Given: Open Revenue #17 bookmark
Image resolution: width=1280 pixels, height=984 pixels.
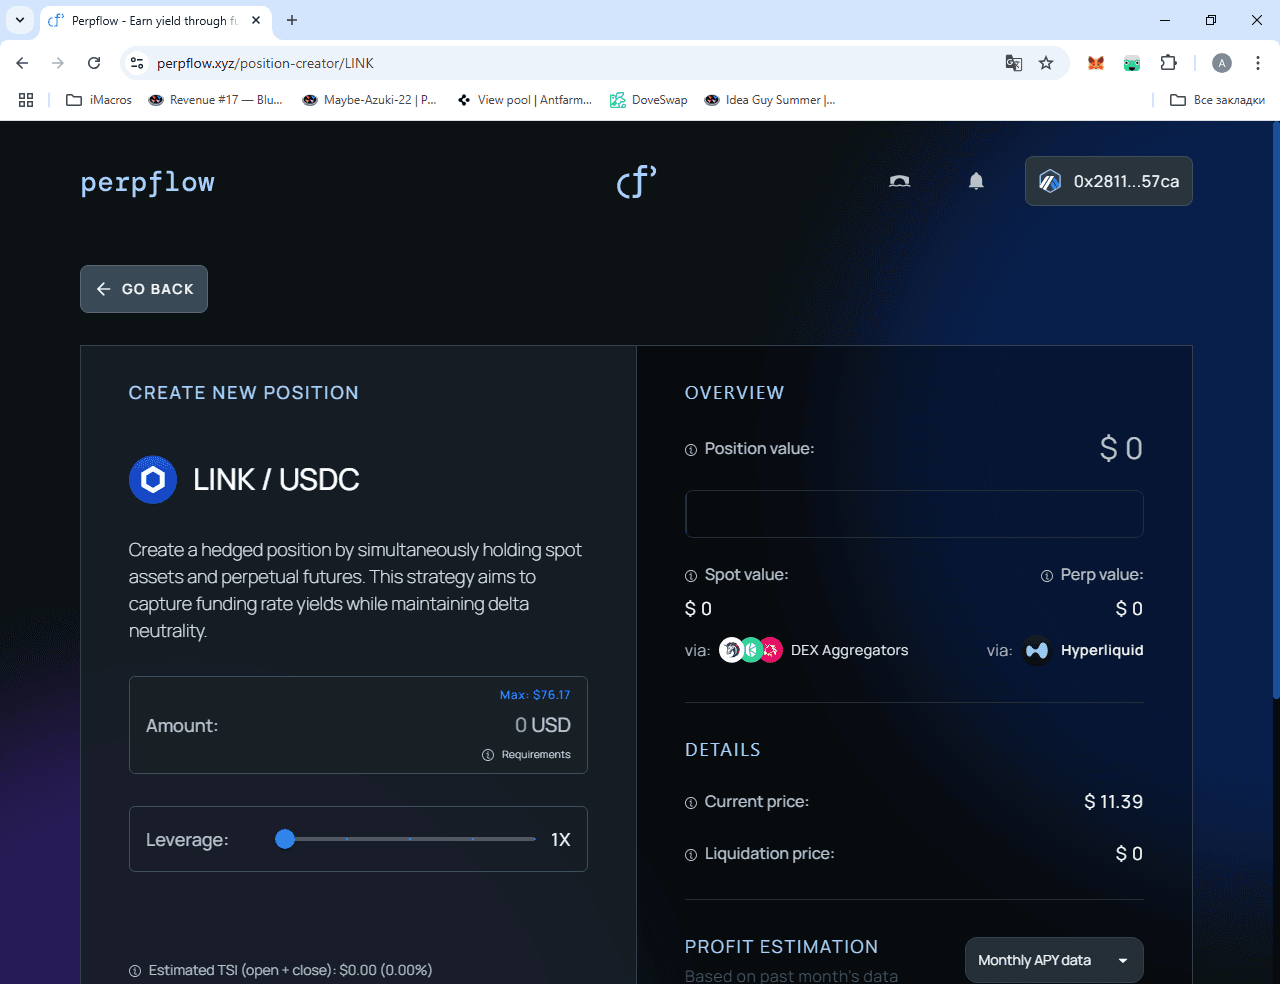Looking at the screenshot, I should (215, 100).
